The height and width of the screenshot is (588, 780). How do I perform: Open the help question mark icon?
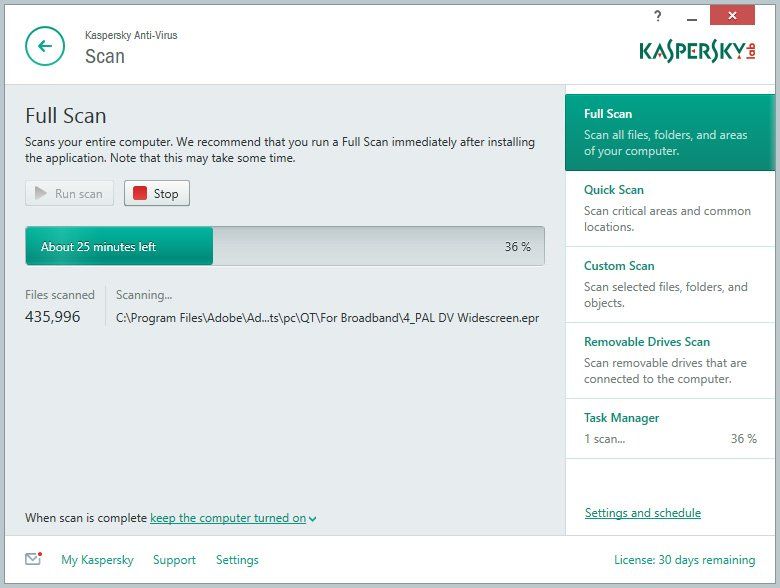click(x=658, y=16)
